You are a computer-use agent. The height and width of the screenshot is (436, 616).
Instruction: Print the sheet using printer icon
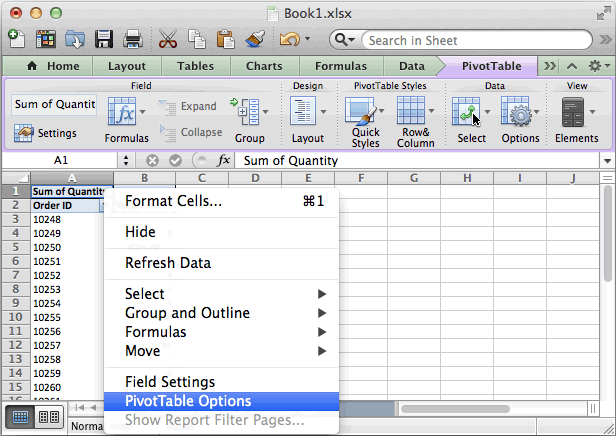pyautogui.click(x=133, y=39)
